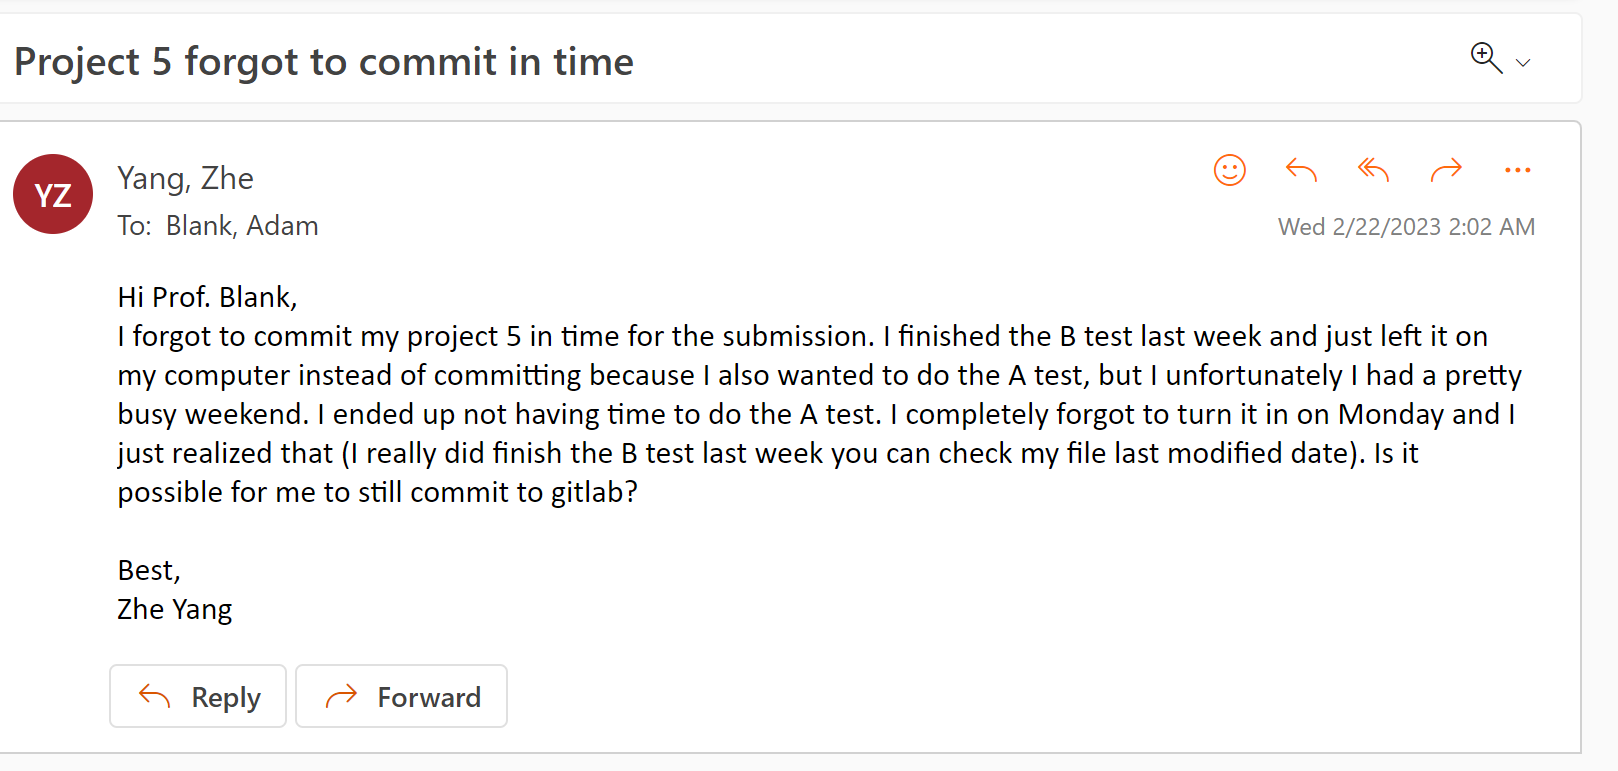Click the reply arrow icon in header
1618x771 pixels.
pos(1300,170)
